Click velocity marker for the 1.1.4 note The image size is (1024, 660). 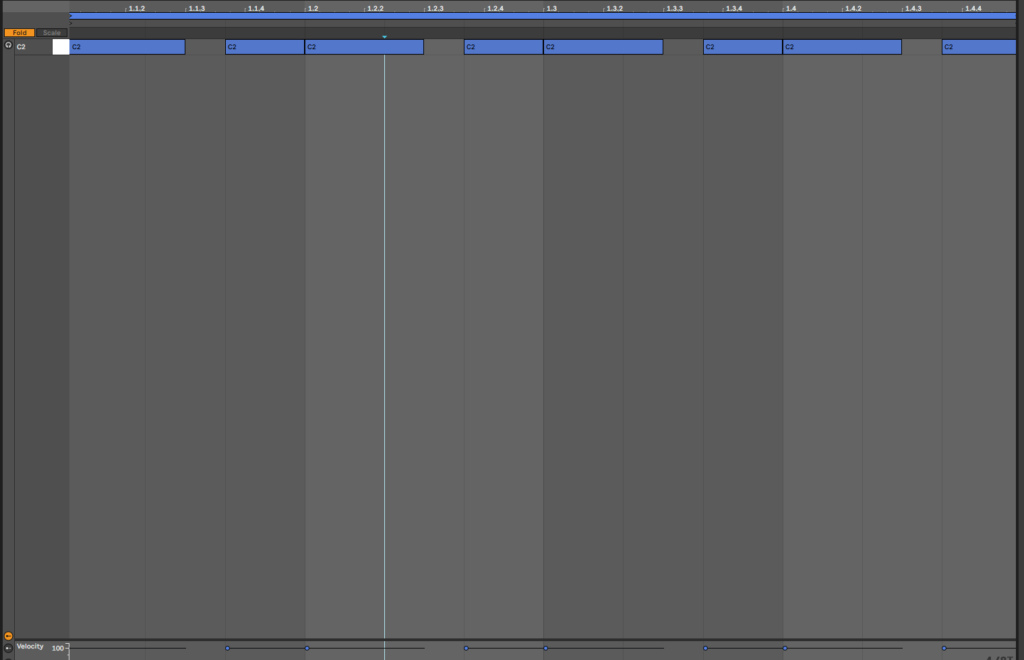(228, 648)
